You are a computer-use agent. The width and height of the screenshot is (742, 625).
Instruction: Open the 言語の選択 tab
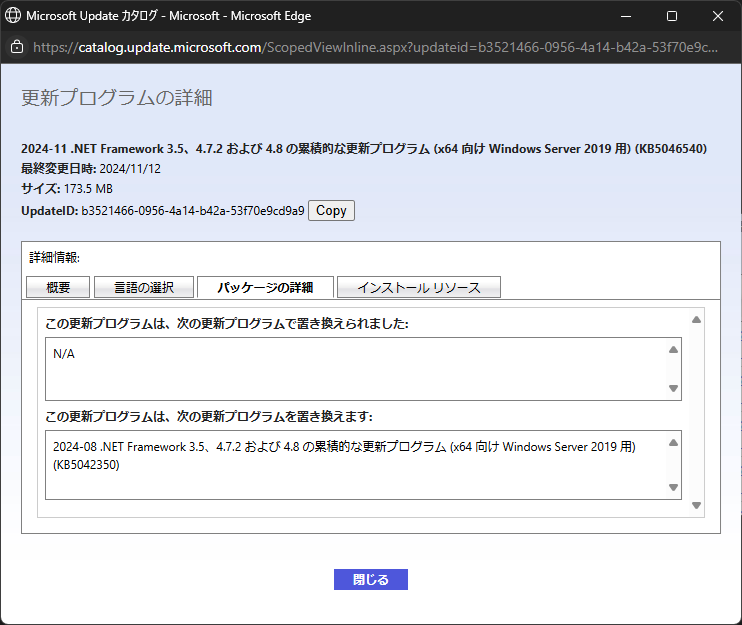[x=144, y=287]
